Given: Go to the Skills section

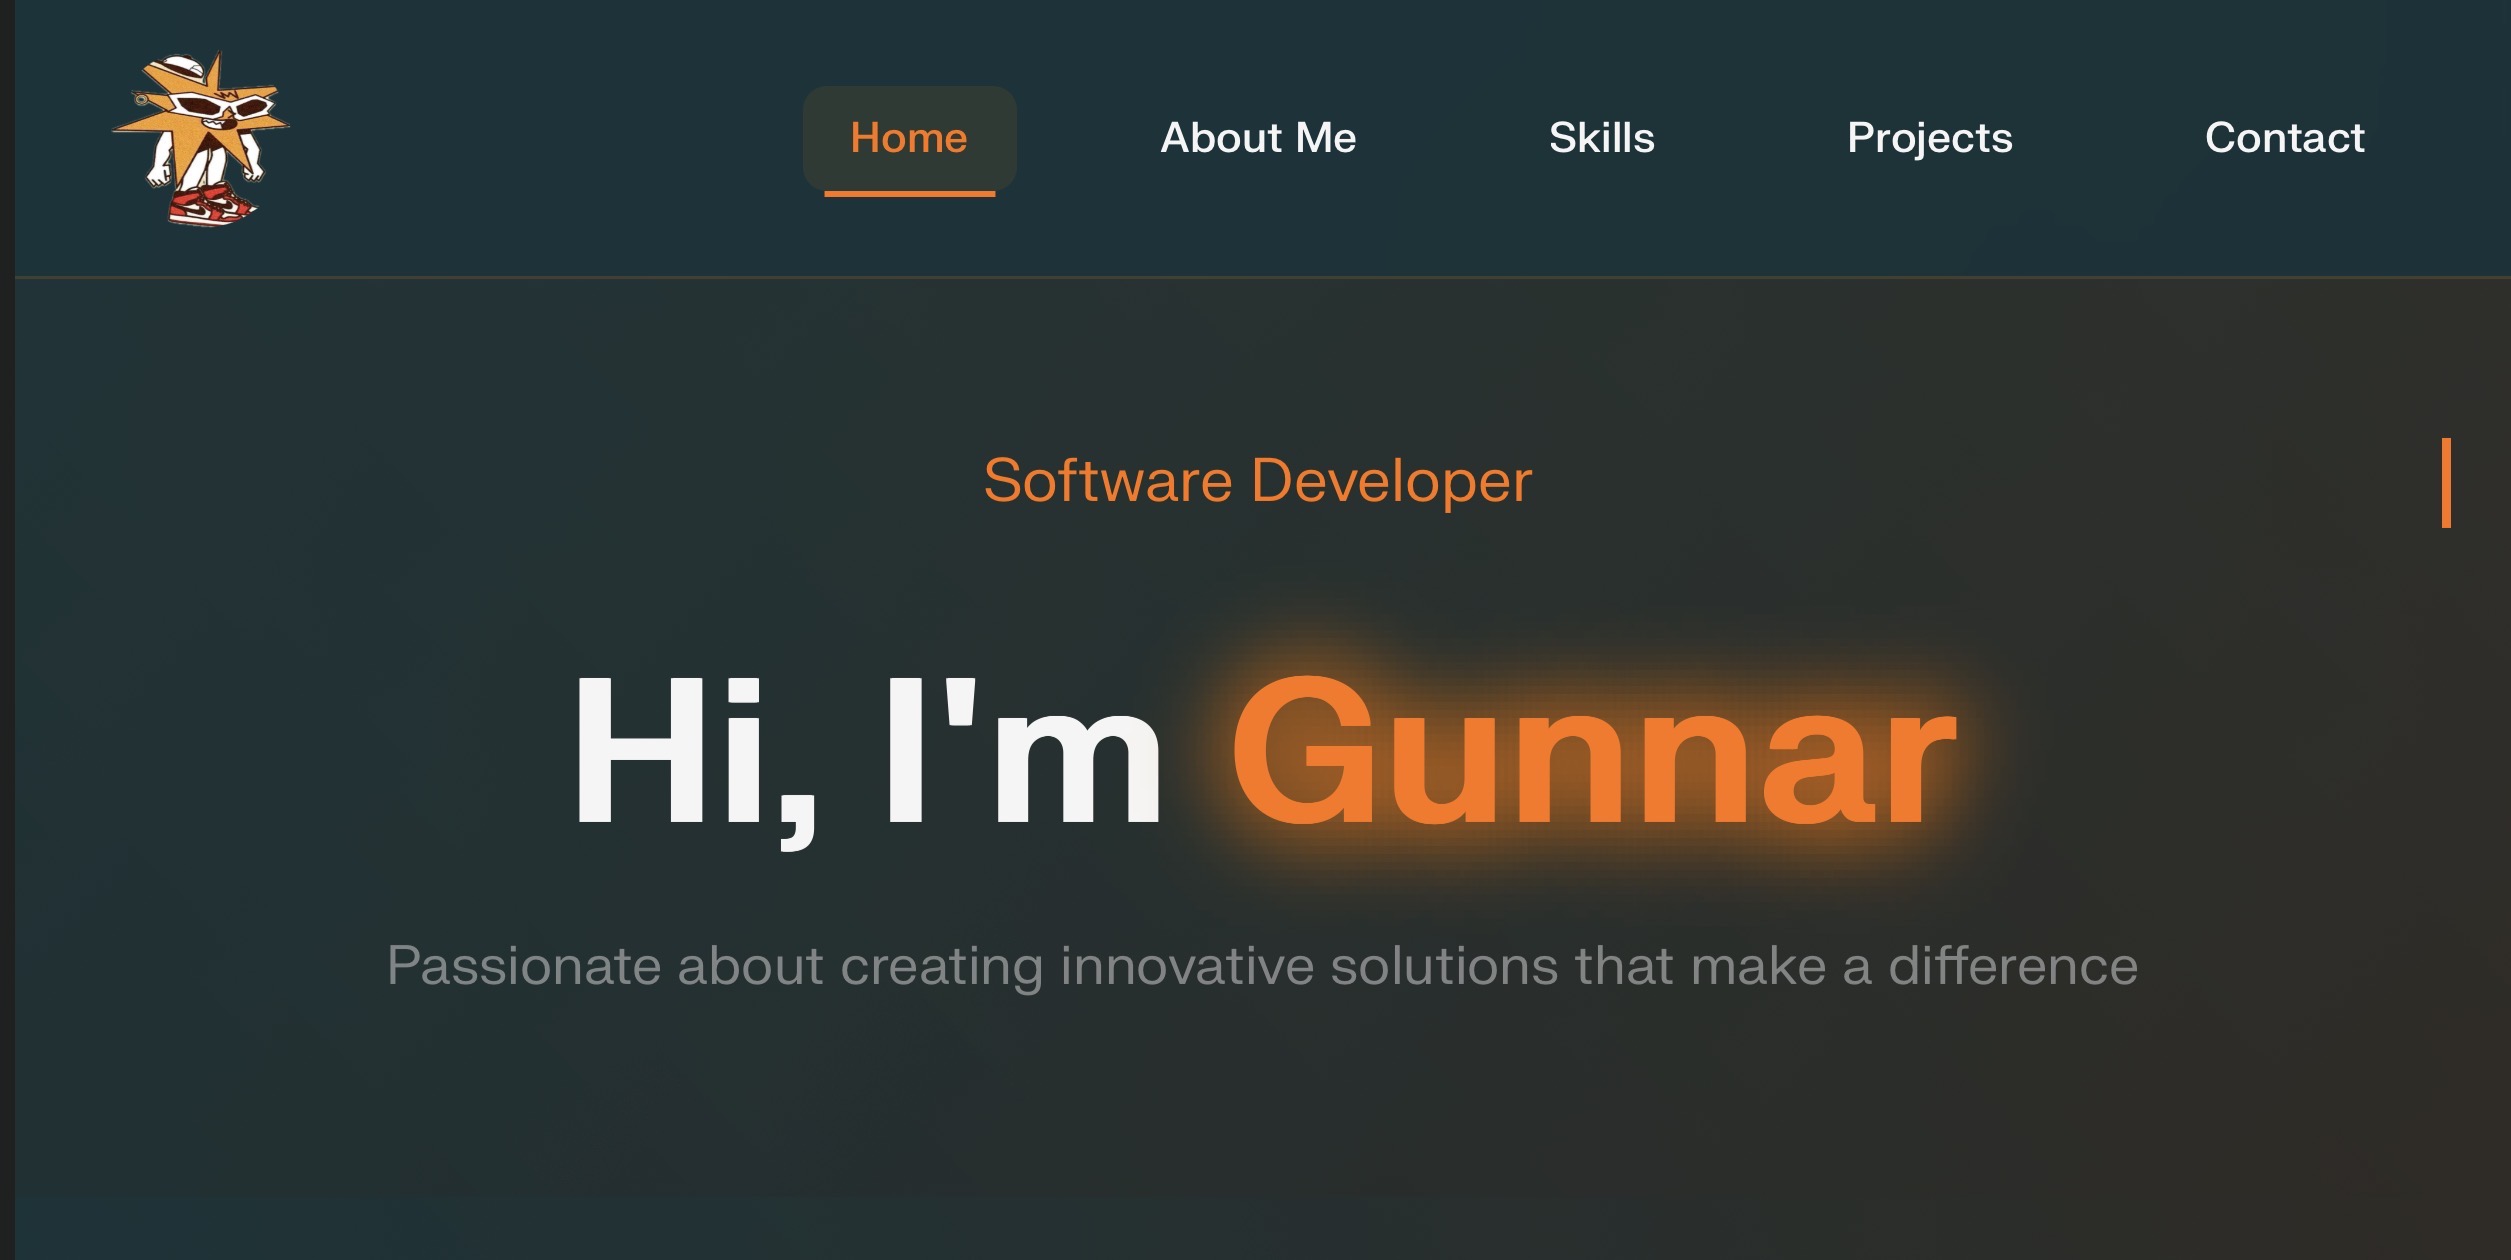Looking at the screenshot, I should coord(1601,137).
